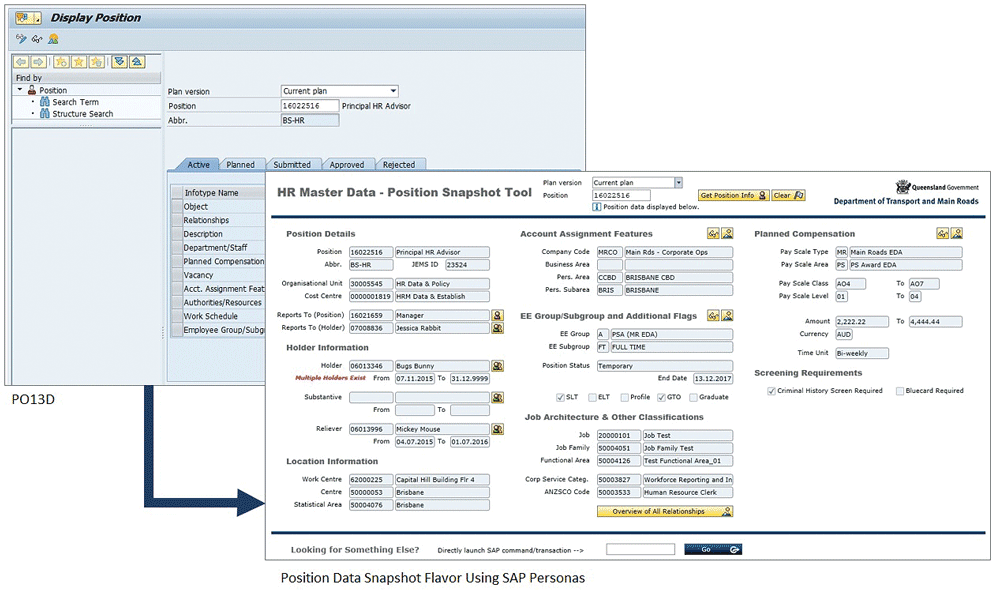This screenshot has width=1000, height=590.
Task: Click the glasses display icon in PO13D toolbar
Action: tap(37, 40)
